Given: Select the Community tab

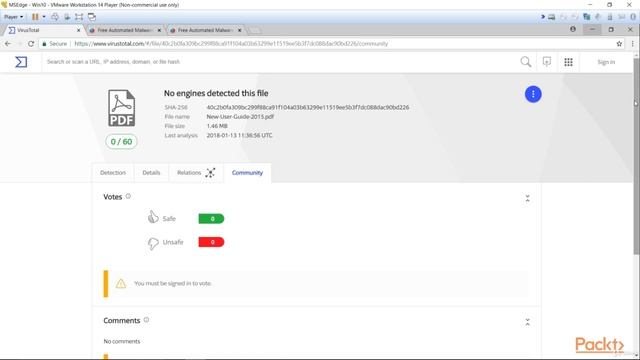Looking at the screenshot, I should (x=247, y=173).
